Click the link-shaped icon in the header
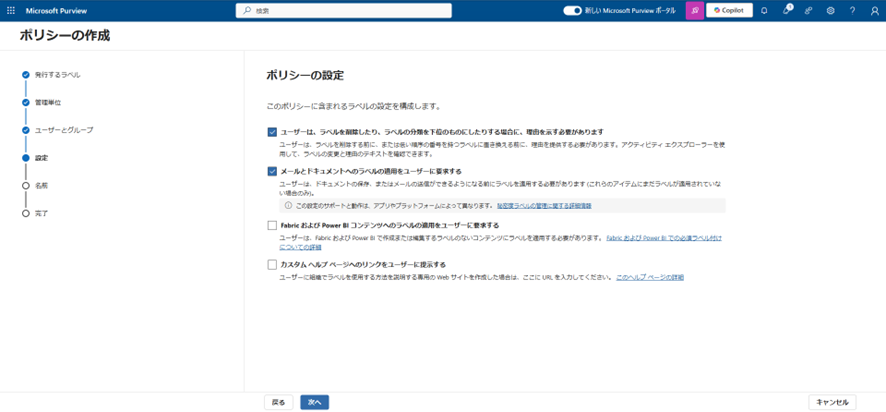 click(809, 10)
